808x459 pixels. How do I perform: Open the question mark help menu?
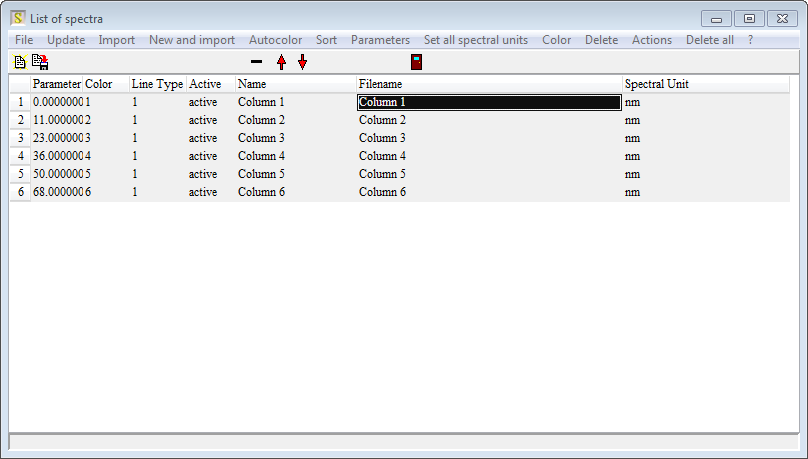[x=750, y=40]
